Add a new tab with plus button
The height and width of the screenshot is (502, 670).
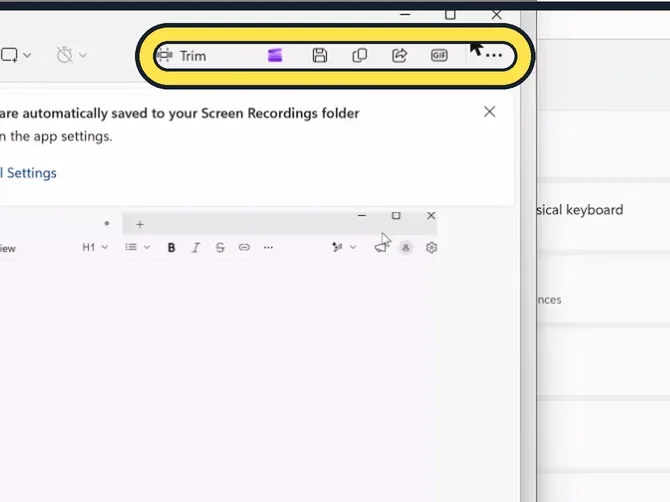click(140, 224)
